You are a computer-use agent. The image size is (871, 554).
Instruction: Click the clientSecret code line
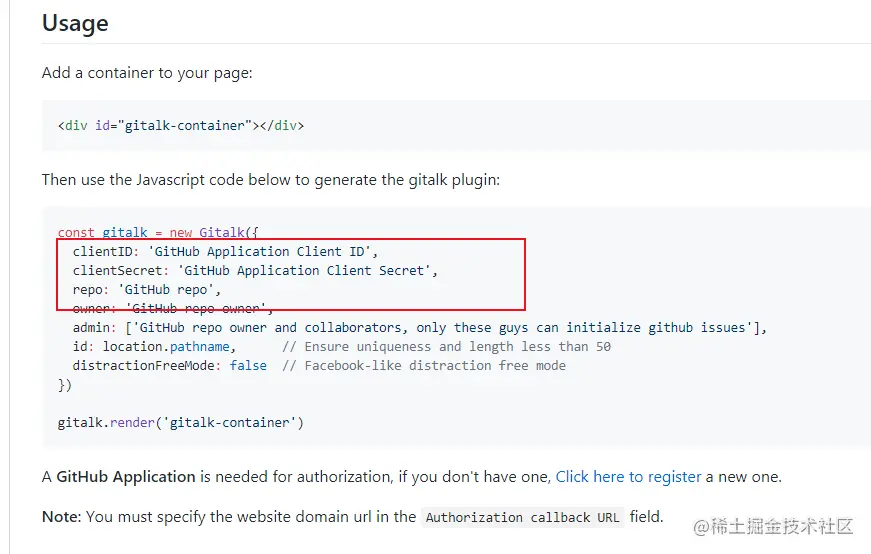click(255, 271)
